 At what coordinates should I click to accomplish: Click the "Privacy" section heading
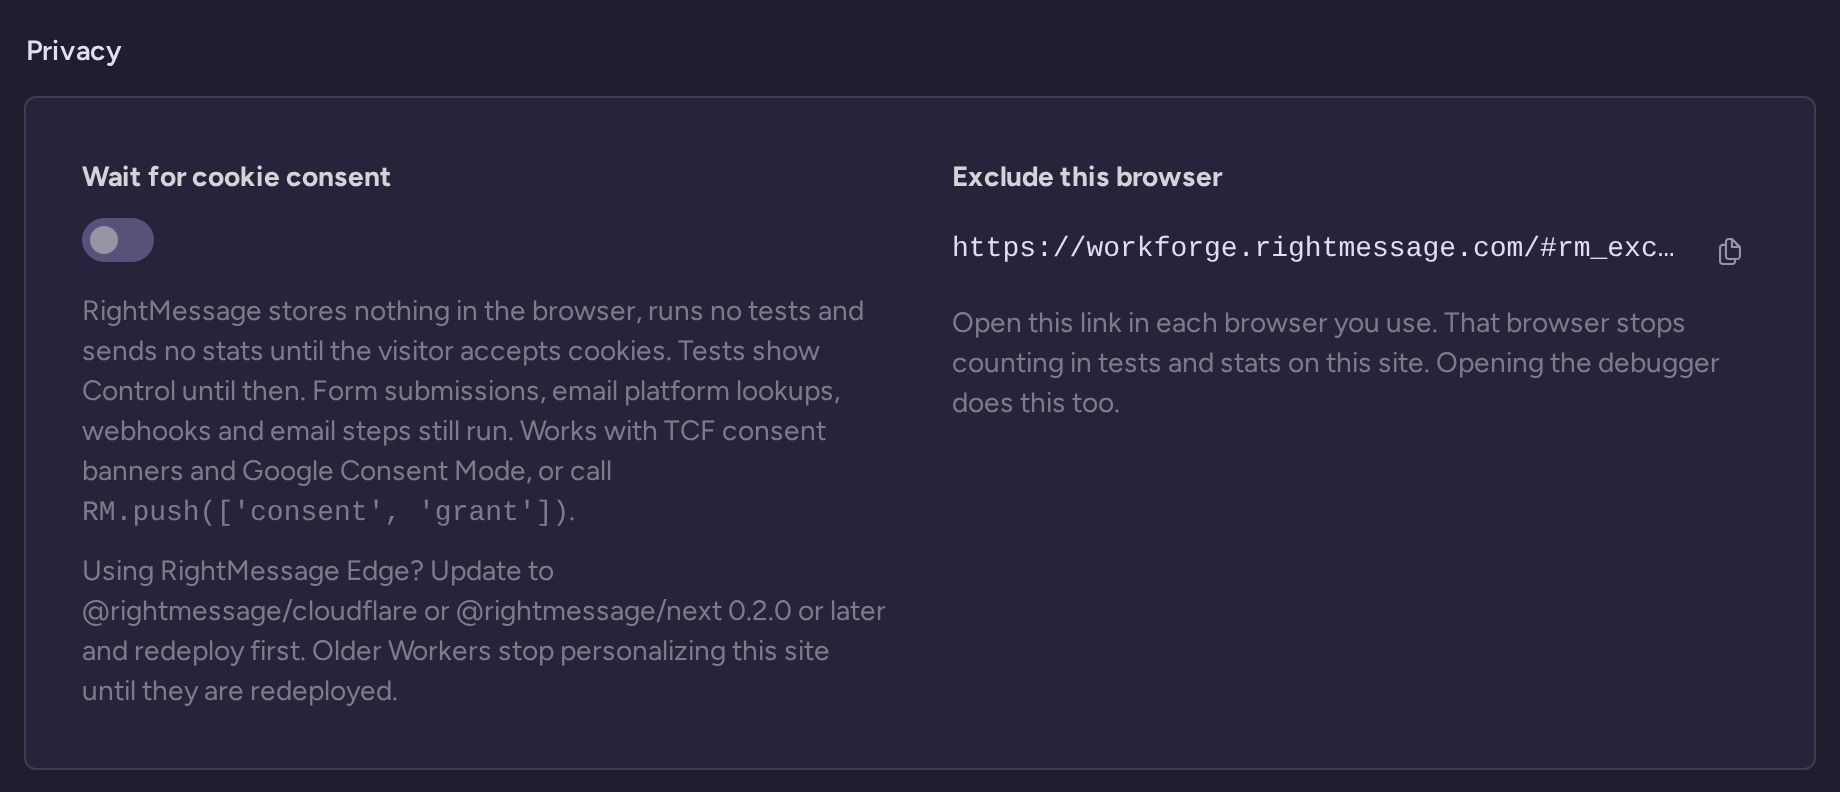click(x=74, y=51)
